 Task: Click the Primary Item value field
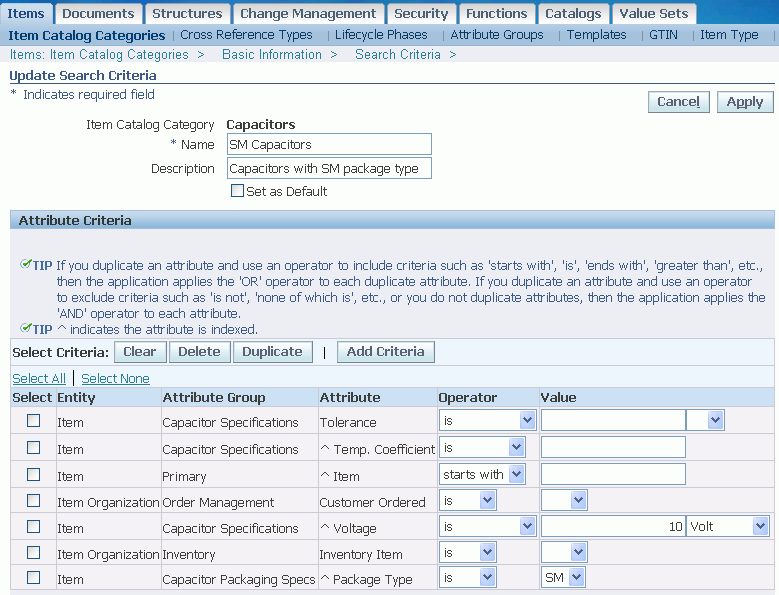(613, 474)
